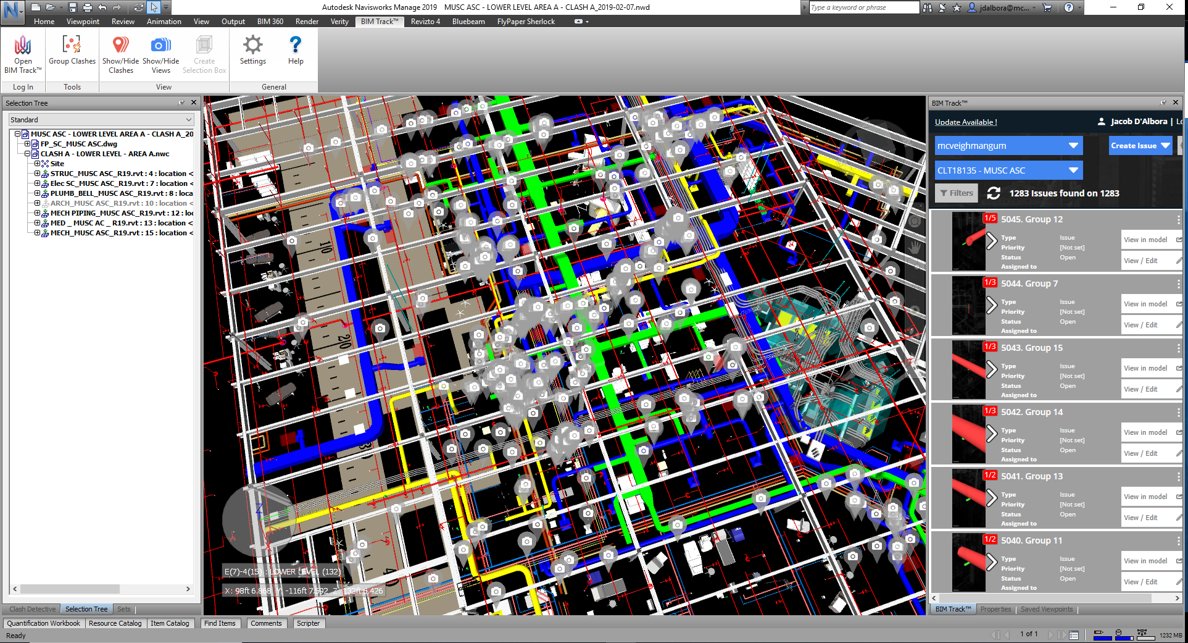Switch to the Home ribbon tab
This screenshot has width=1188, height=643.
(43, 21)
